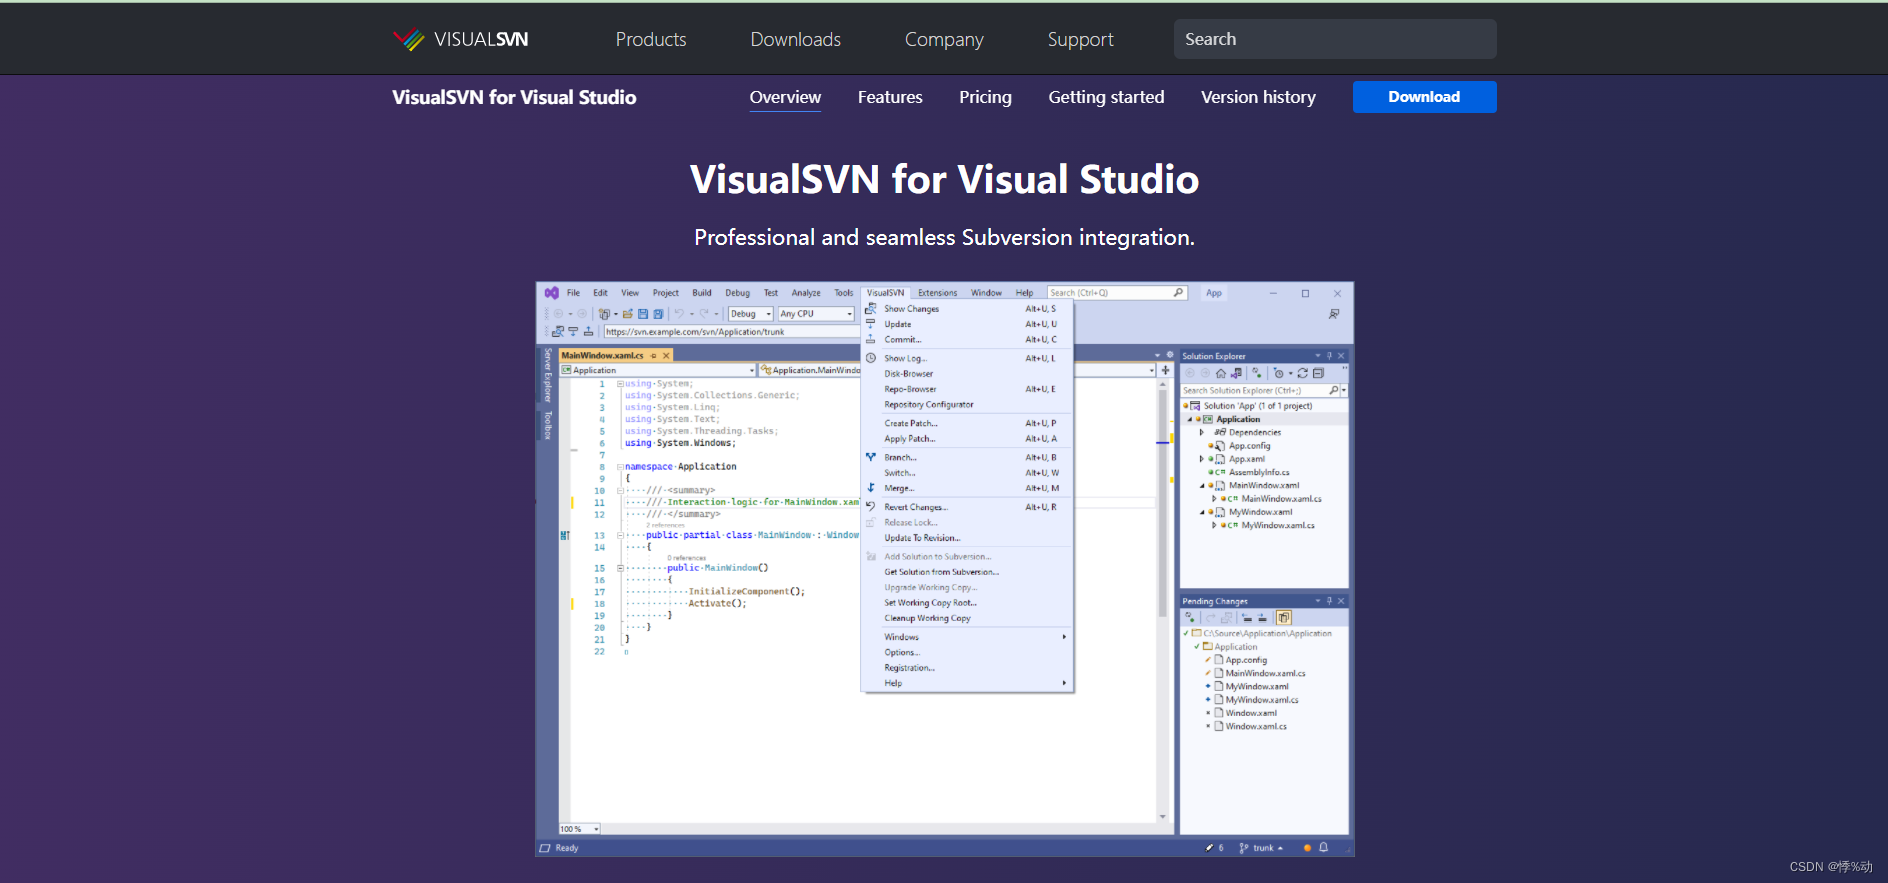
Task: Click the VisualSVN logo in the header
Action: (x=460, y=39)
